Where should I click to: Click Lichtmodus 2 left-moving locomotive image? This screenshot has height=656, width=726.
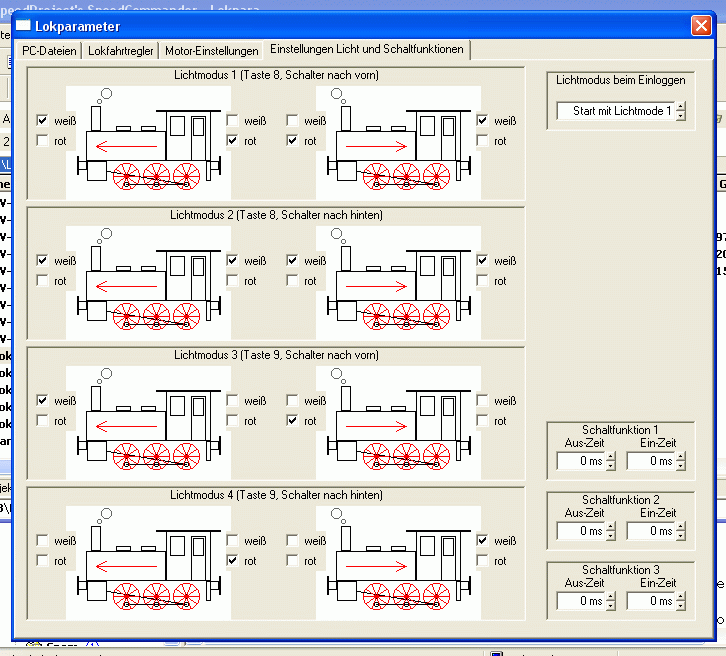click(149, 283)
